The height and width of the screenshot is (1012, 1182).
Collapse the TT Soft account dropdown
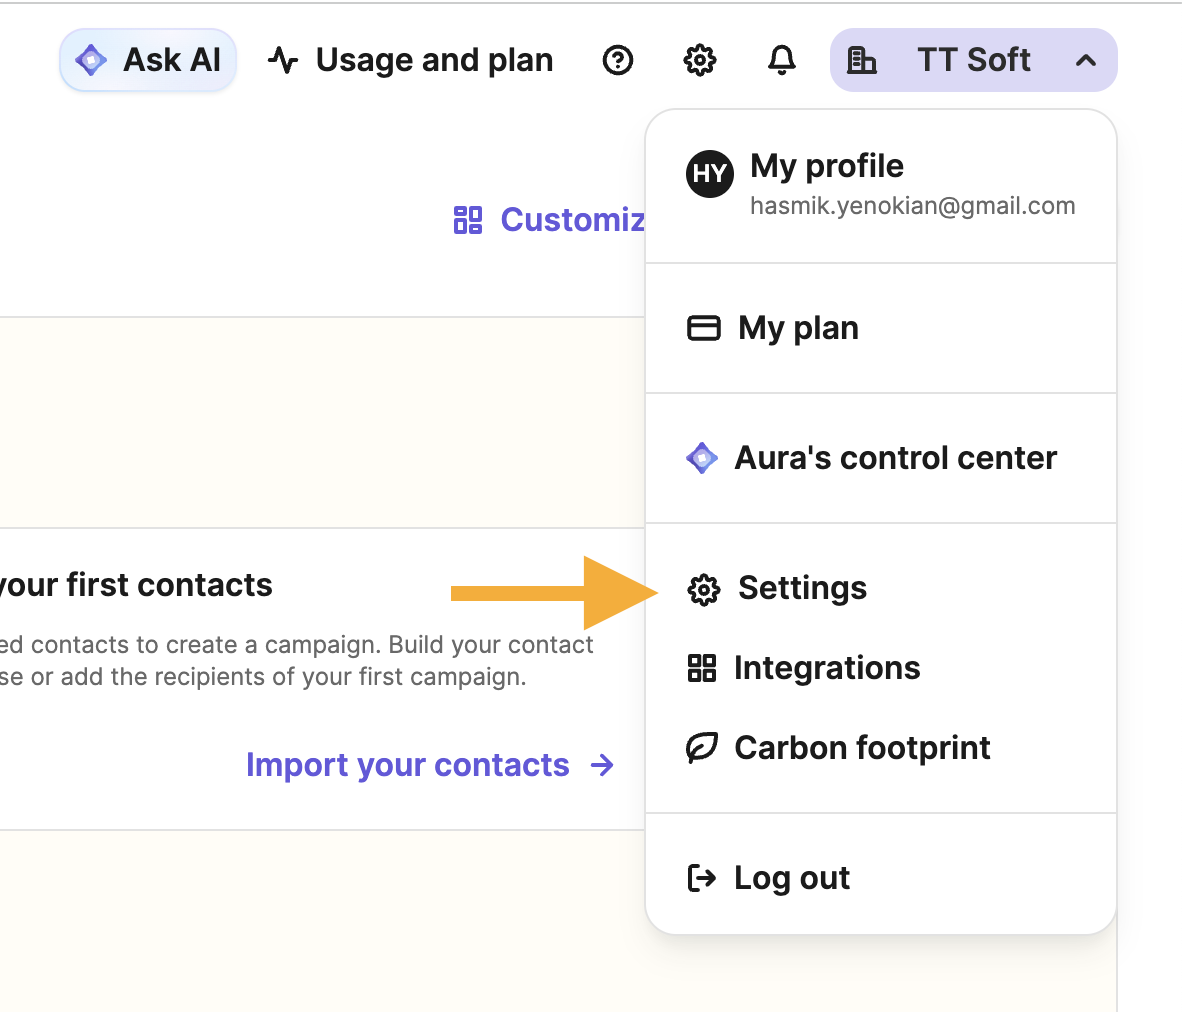973,60
